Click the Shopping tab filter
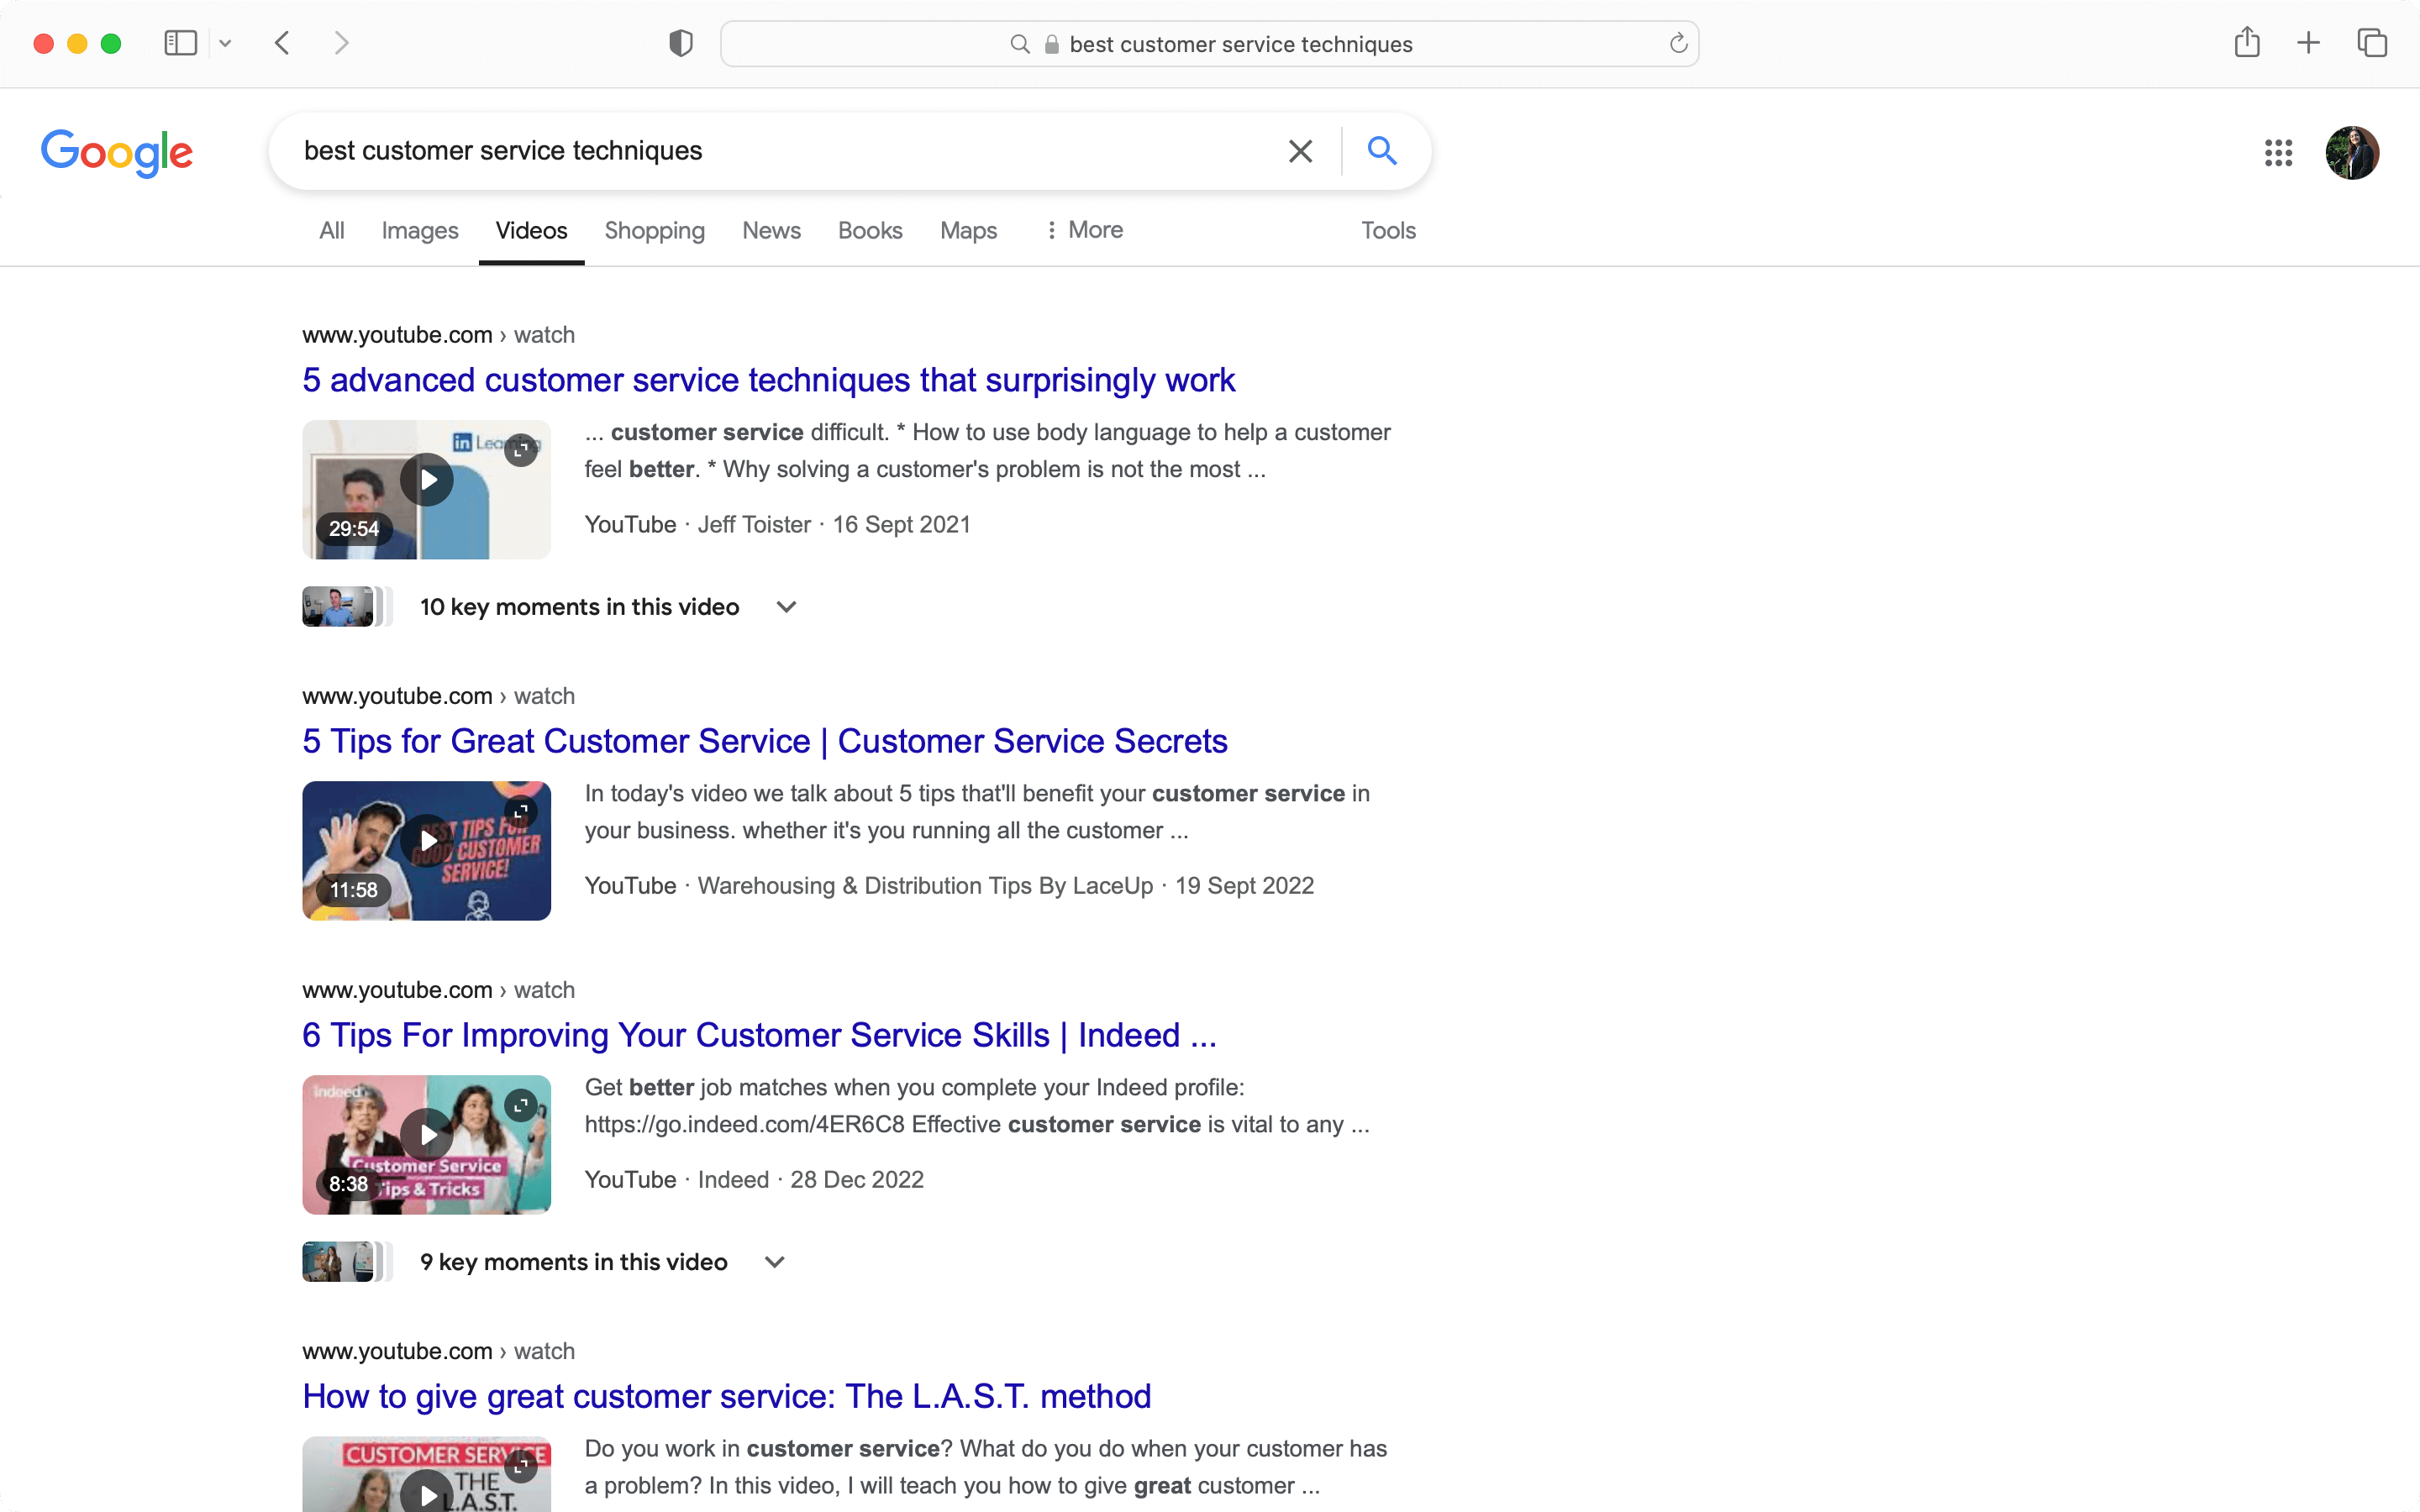Screen dimensions: 2420x1512 (654, 230)
